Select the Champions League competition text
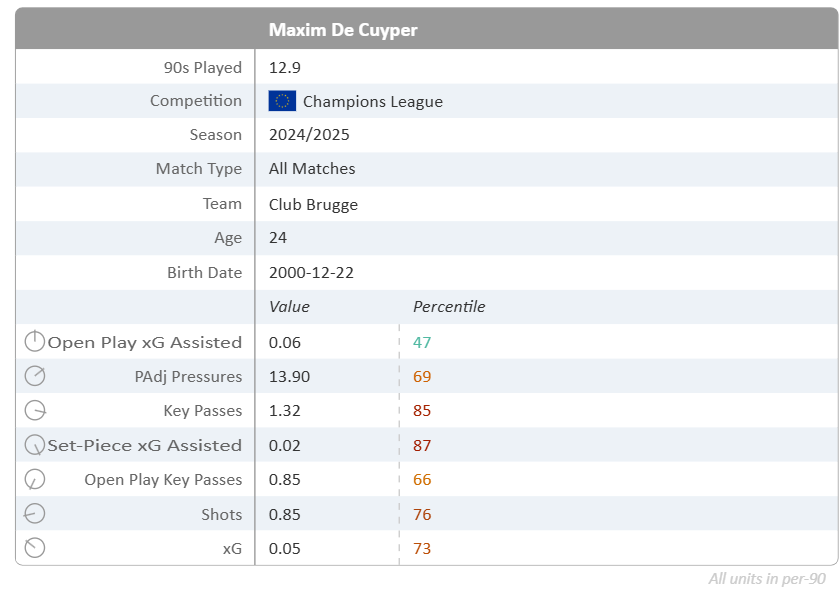 (372, 101)
